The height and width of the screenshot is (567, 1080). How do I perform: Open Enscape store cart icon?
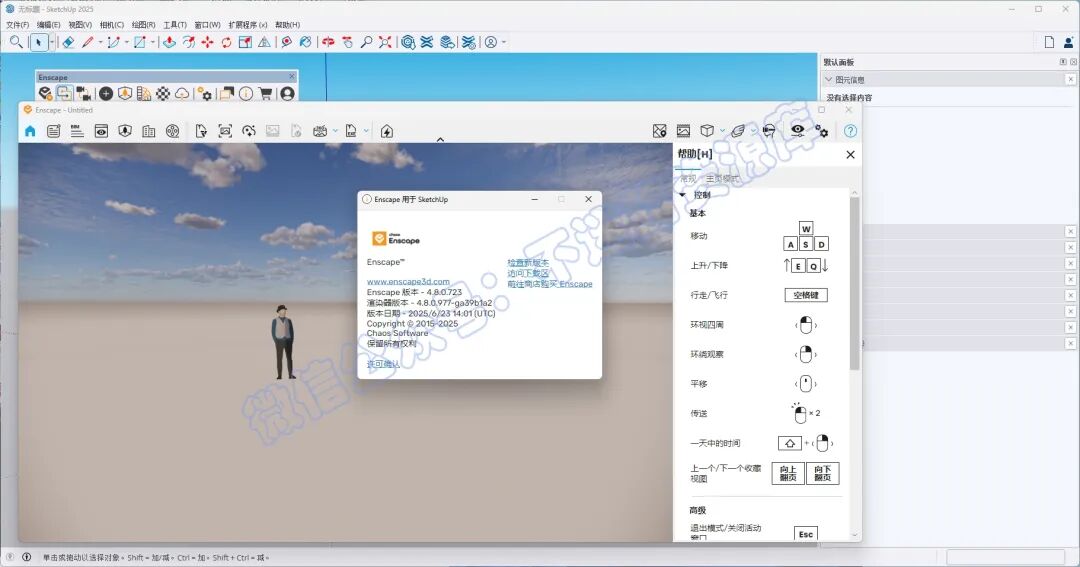pos(265,93)
